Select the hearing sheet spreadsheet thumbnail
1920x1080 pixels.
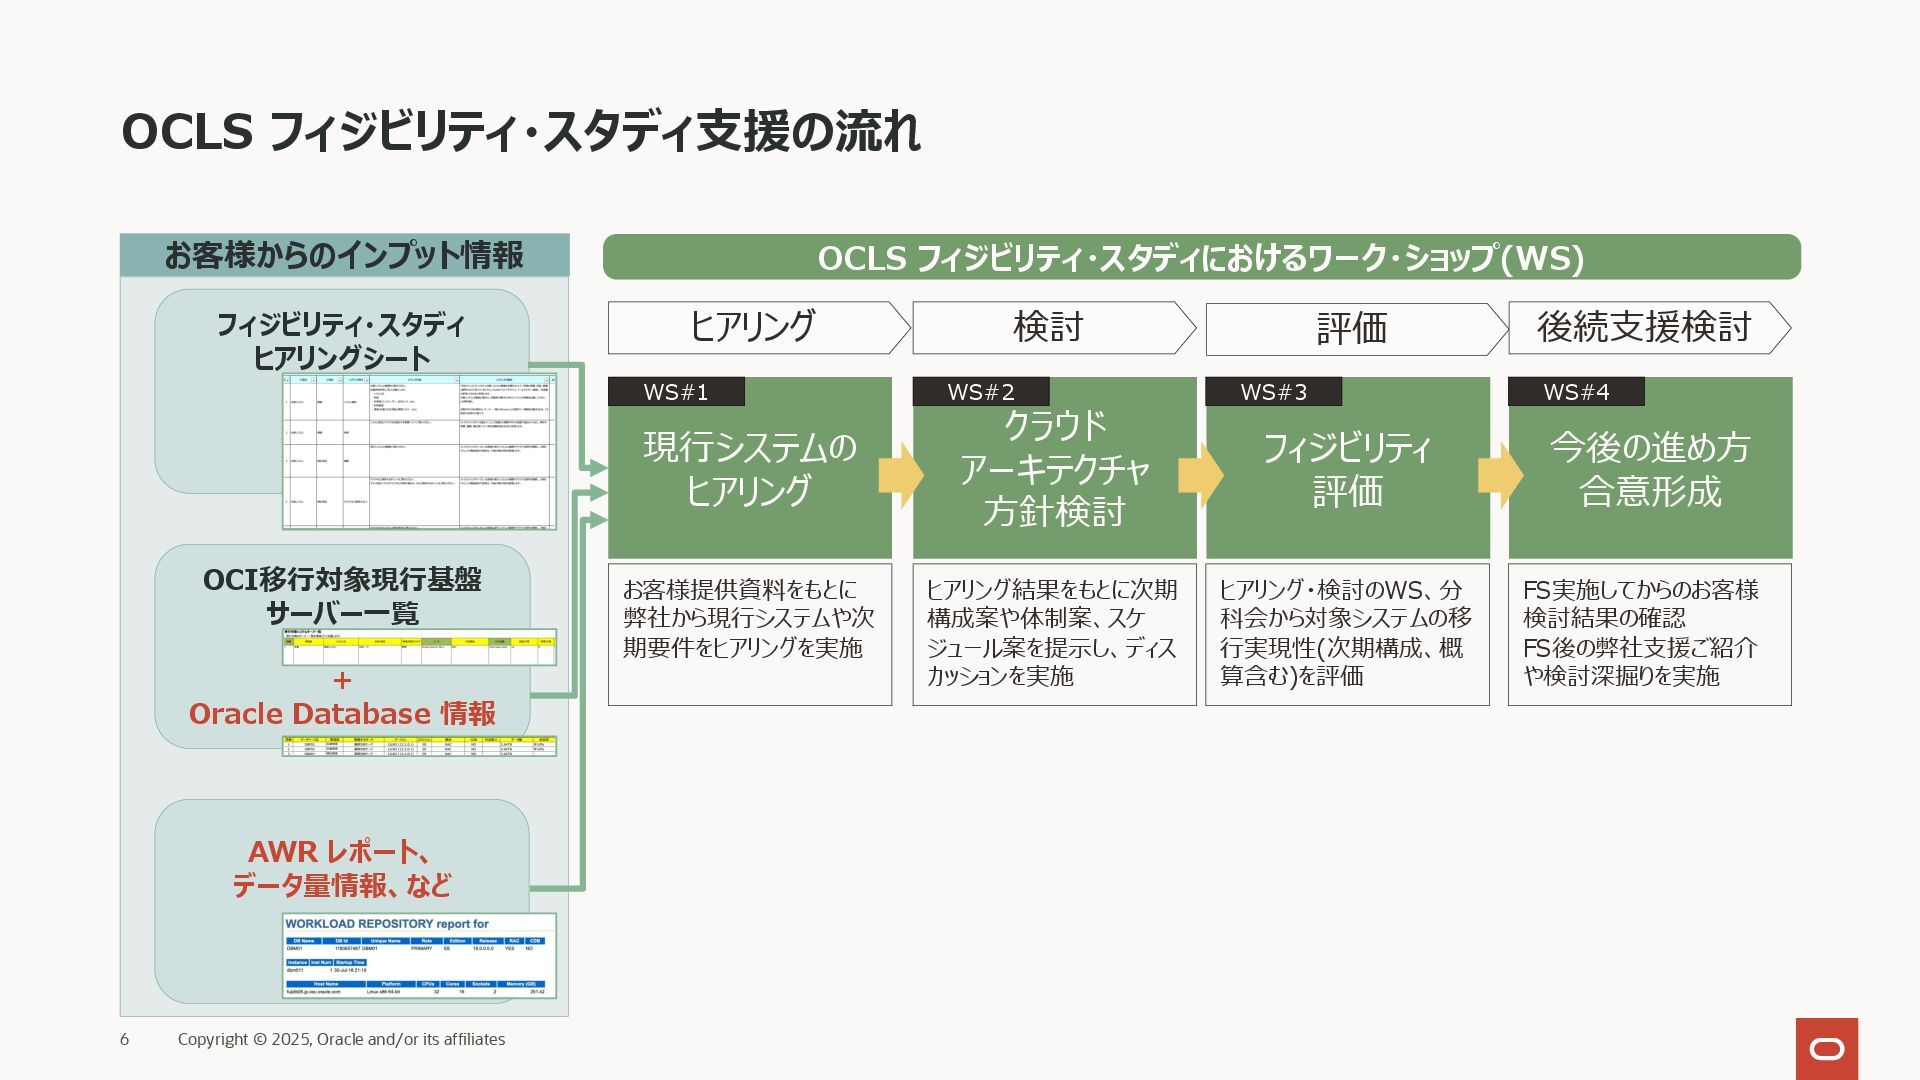[x=419, y=451]
